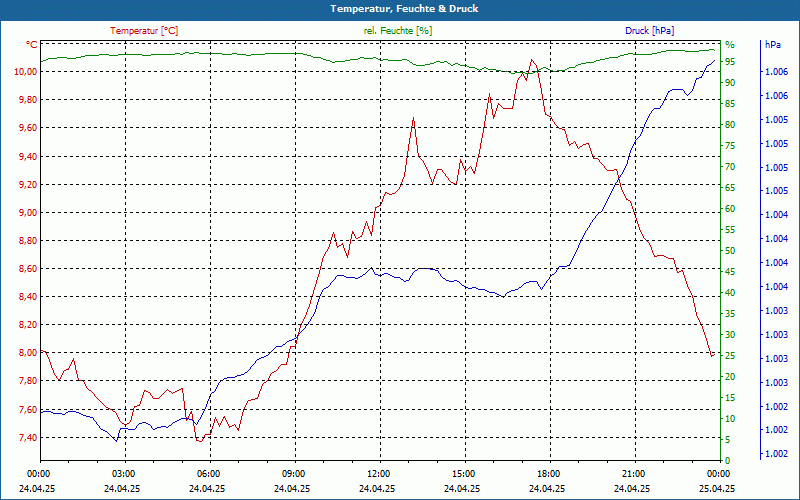
Task: Select the green "rel. Feuchte [%]" legend label
Action: [397, 31]
